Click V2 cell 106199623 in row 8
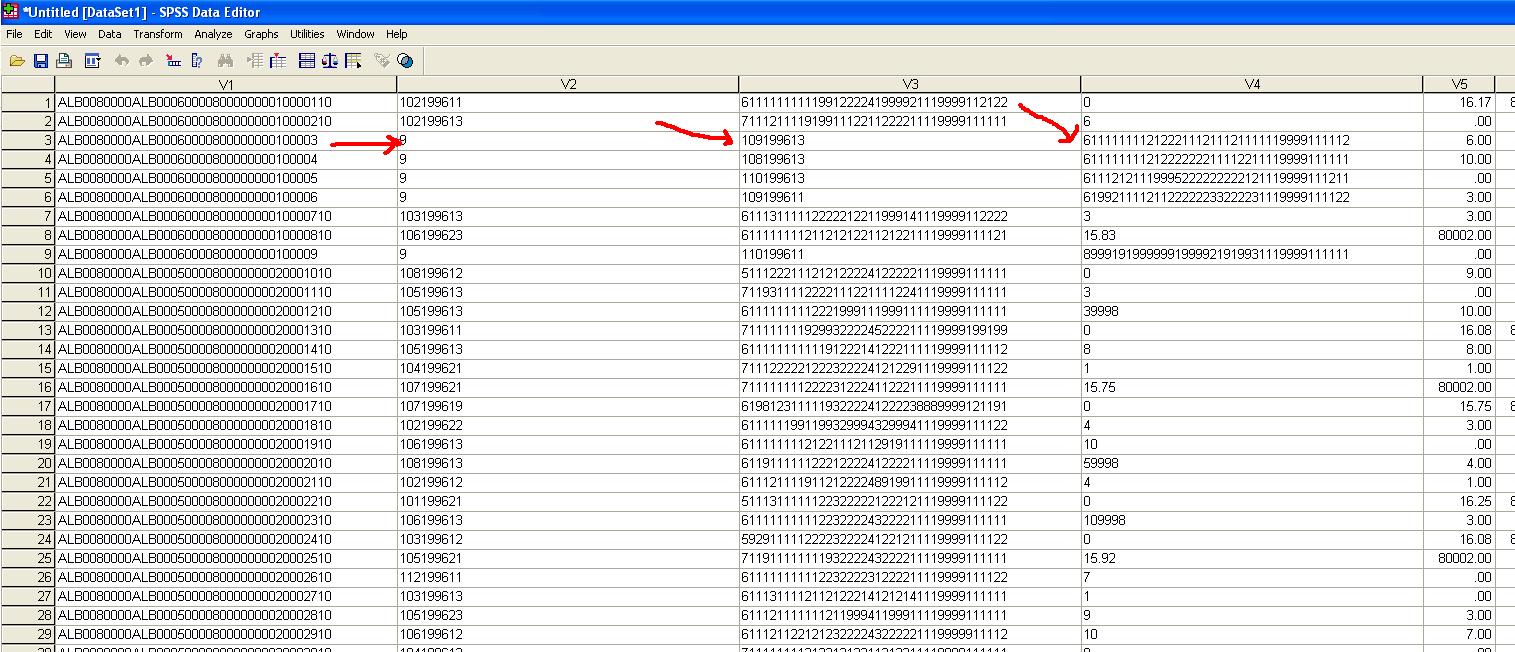Screen dimensions: 1515x652 pos(568,236)
